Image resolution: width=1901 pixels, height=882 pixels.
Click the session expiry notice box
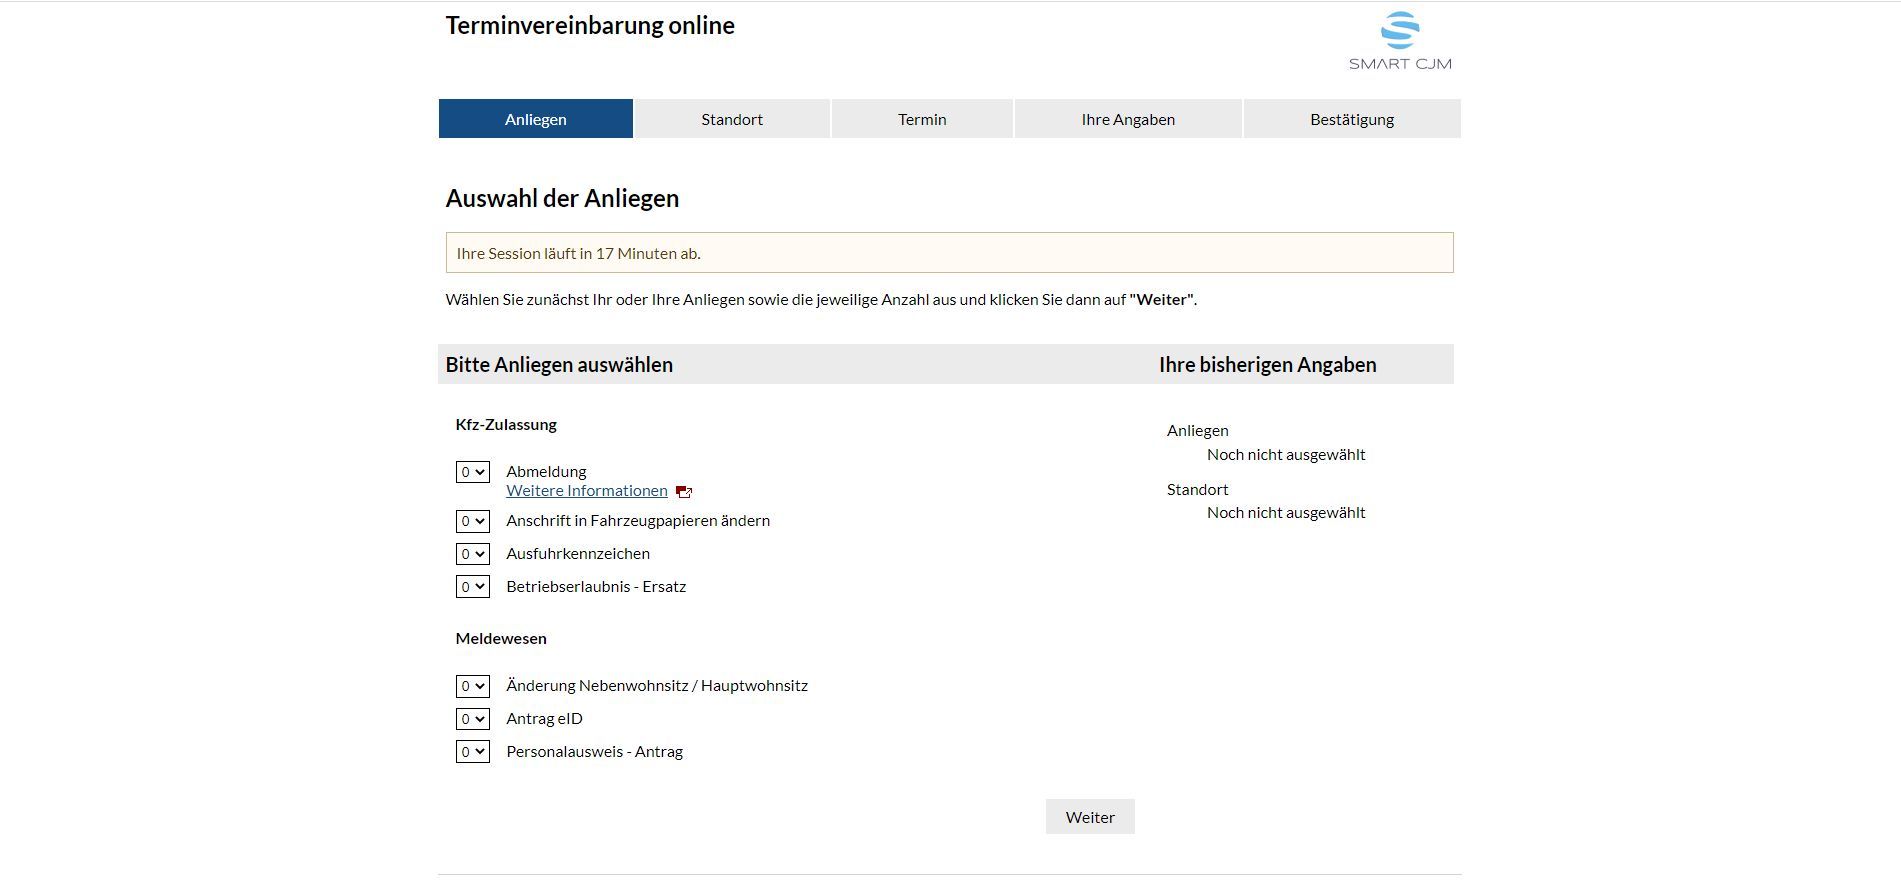tap(949, 253)
